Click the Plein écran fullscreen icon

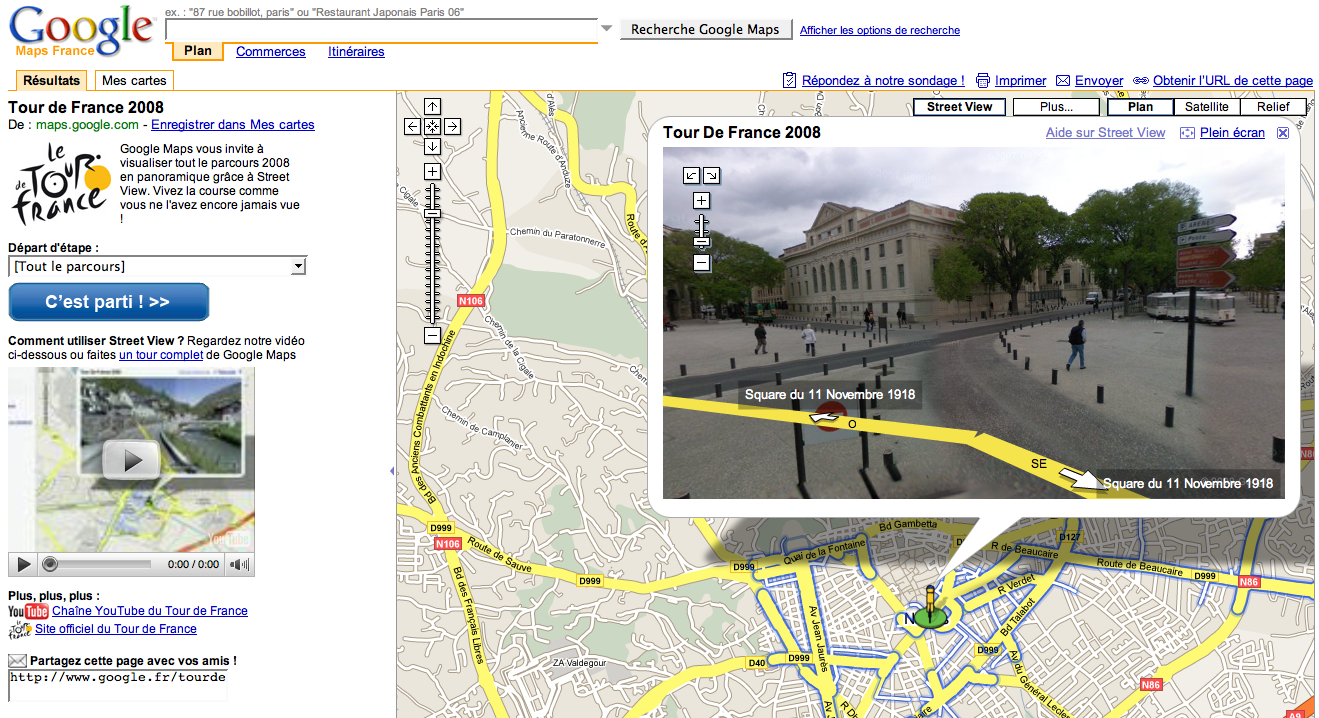1187,133
